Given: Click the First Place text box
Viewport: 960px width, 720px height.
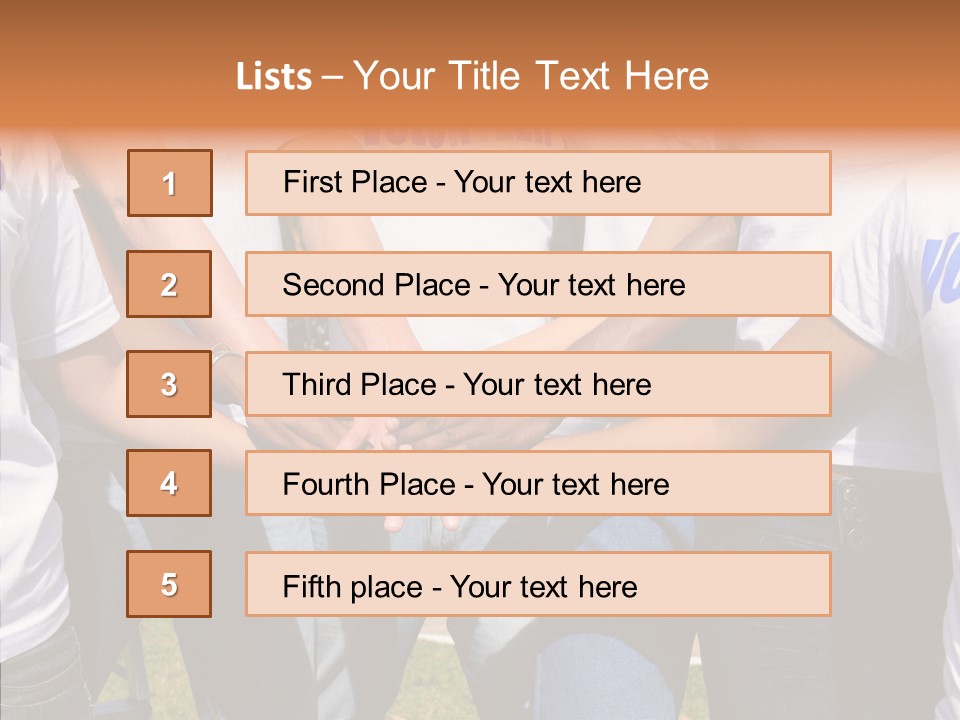Looking at the screenshot, I should (538, 183).
